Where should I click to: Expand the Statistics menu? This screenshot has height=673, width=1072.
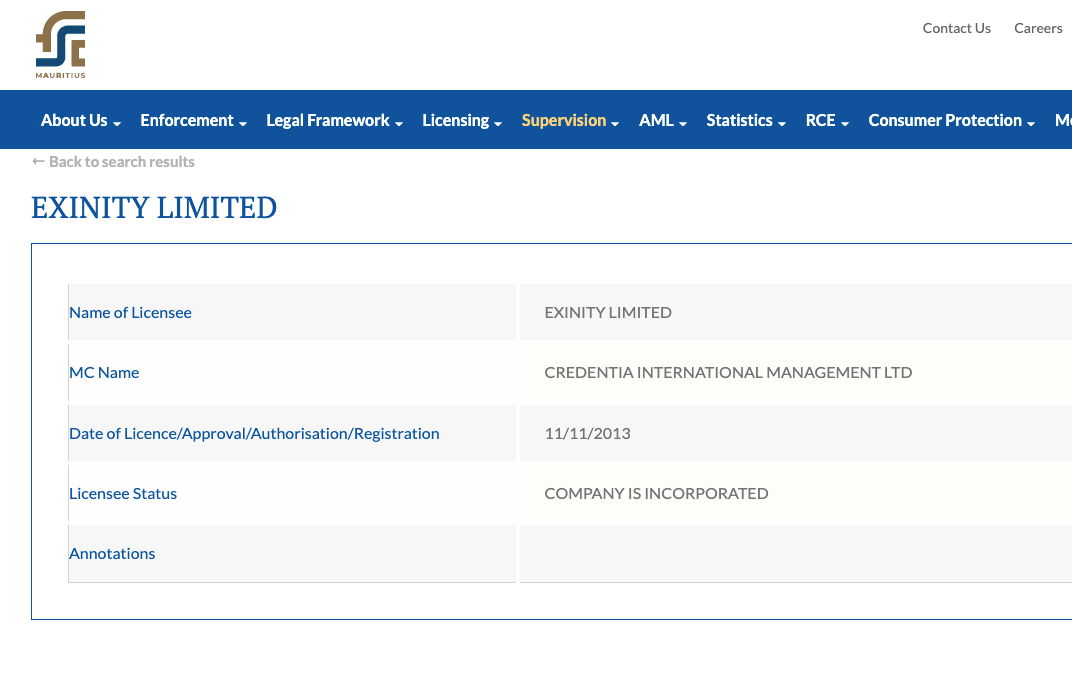[x=746, y=120]
